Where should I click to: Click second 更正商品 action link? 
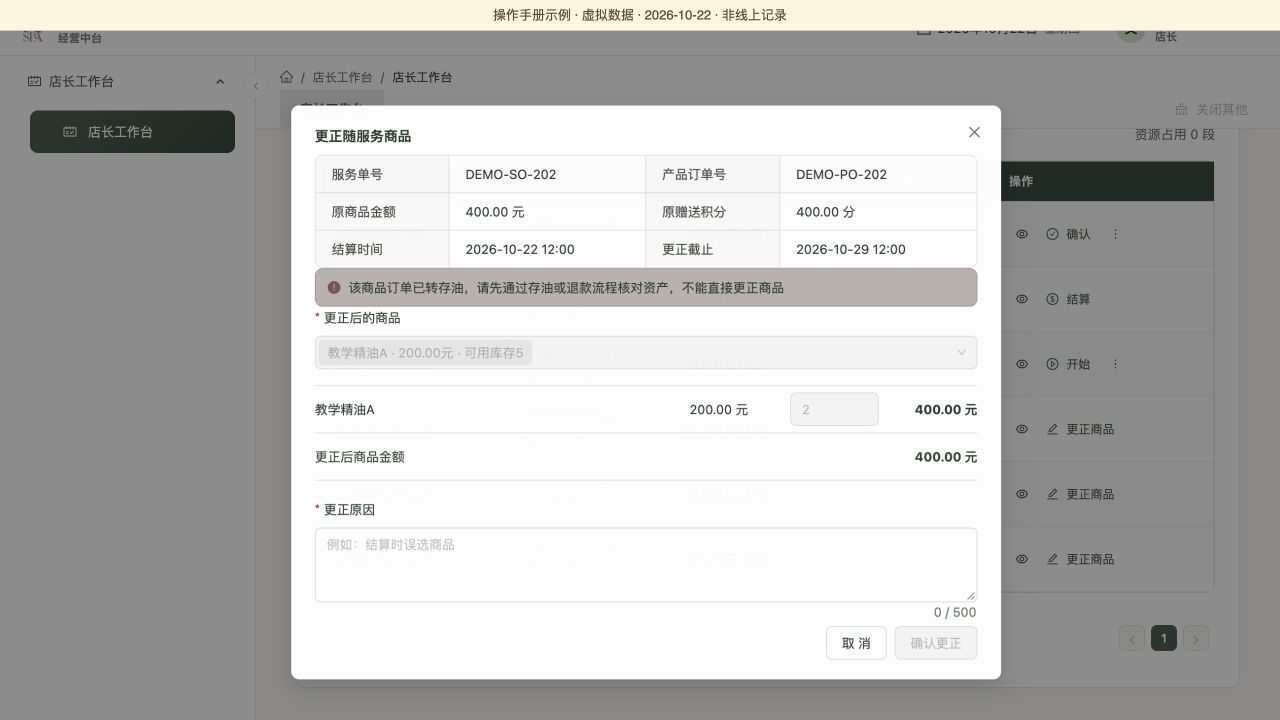point(1080,494)
